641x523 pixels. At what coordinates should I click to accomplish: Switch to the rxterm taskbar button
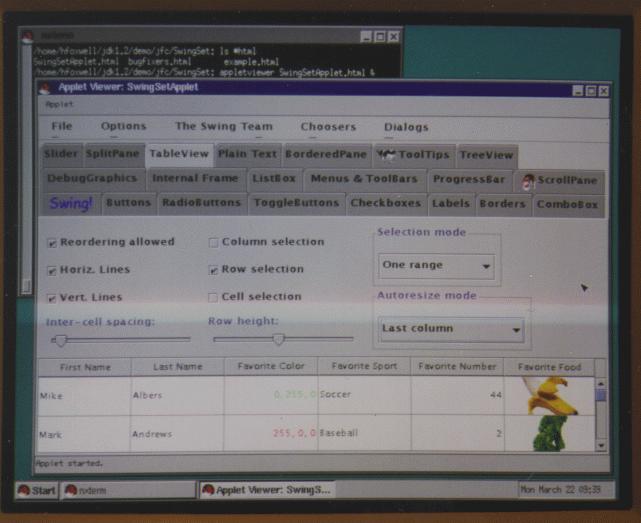point(128,490)
